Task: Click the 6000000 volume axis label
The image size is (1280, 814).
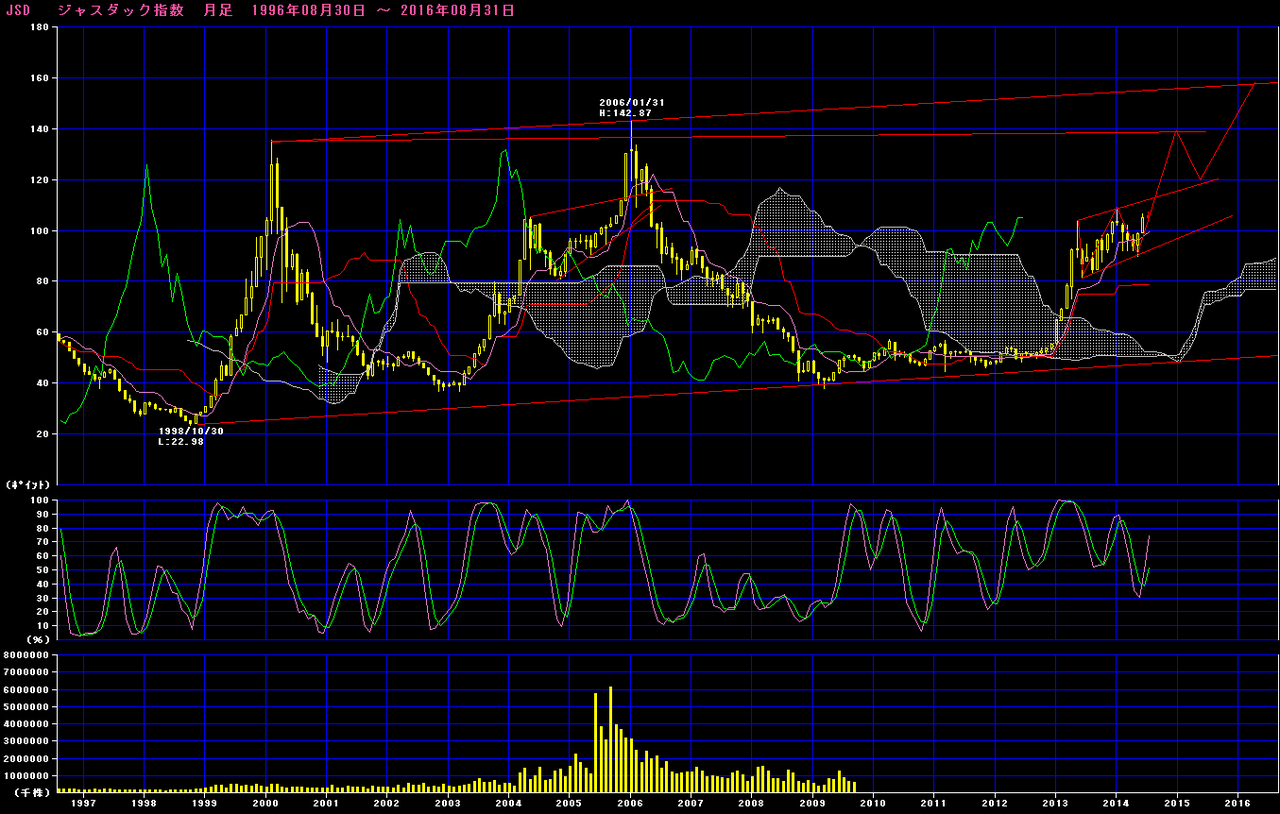Action: point(28,689)
